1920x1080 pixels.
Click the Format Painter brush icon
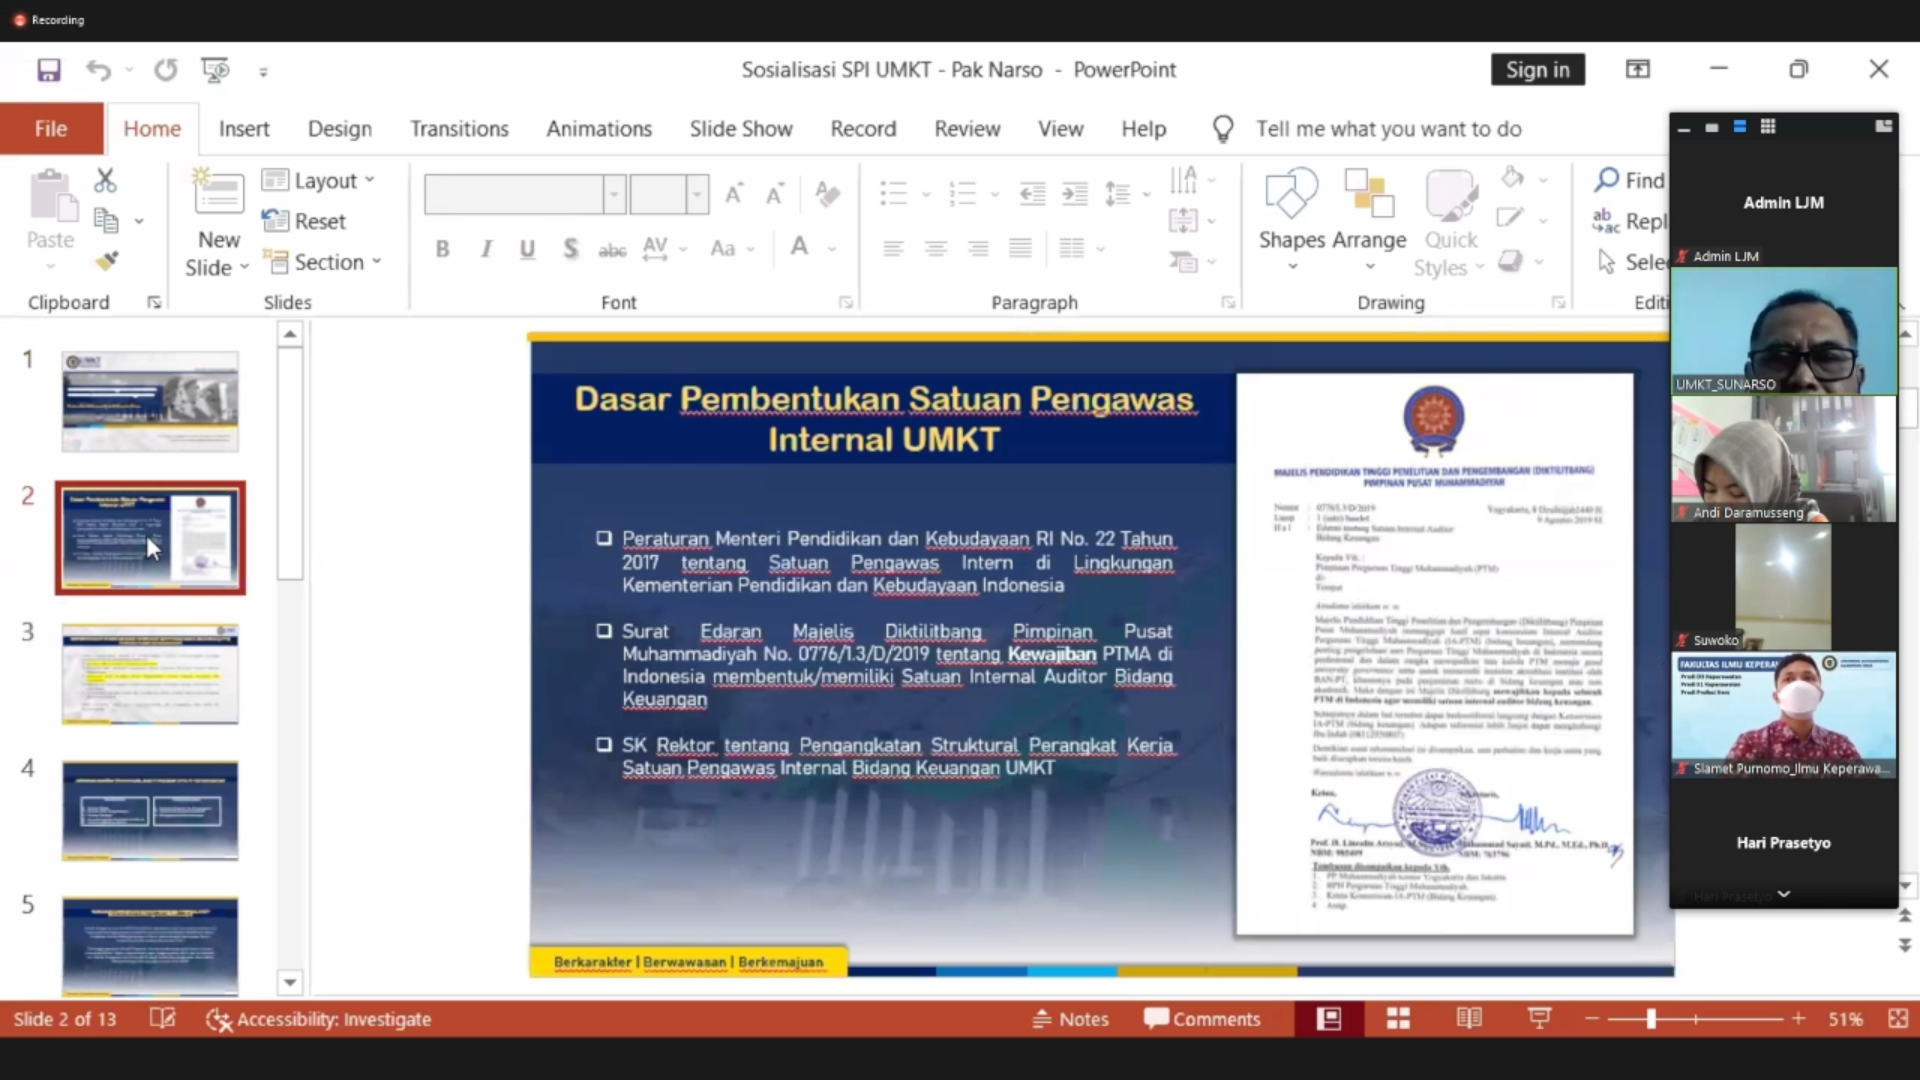pyautogui.click(x=107, y=261)
